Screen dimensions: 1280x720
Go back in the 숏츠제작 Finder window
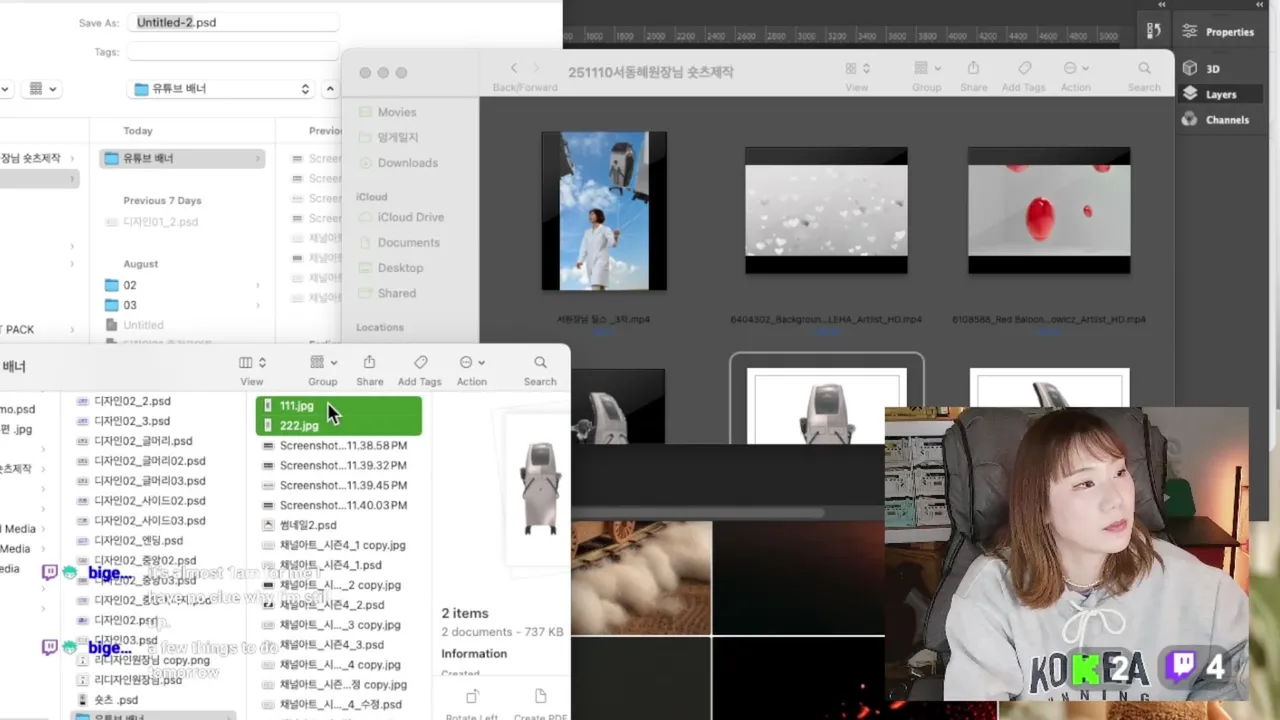(514, 68)
